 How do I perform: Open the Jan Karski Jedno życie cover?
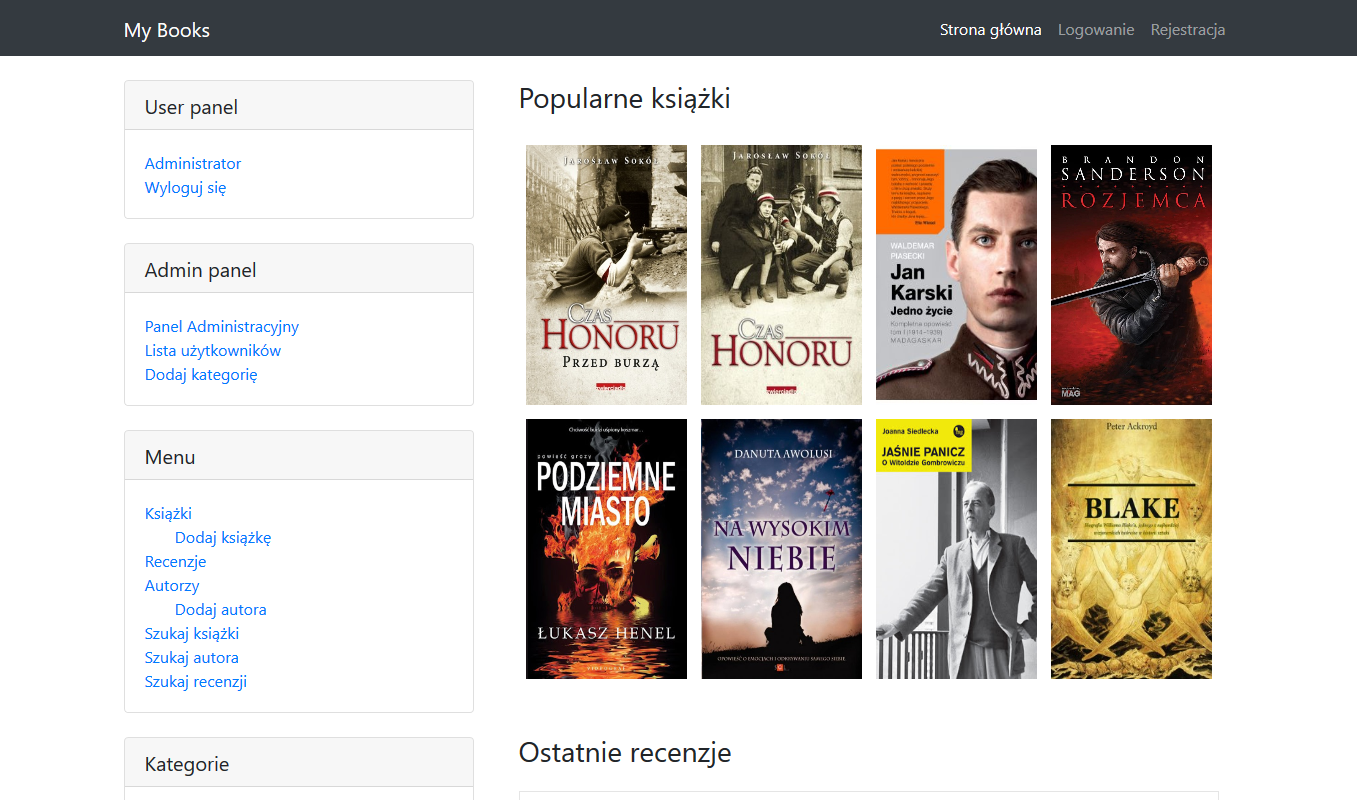pos(956,275)
